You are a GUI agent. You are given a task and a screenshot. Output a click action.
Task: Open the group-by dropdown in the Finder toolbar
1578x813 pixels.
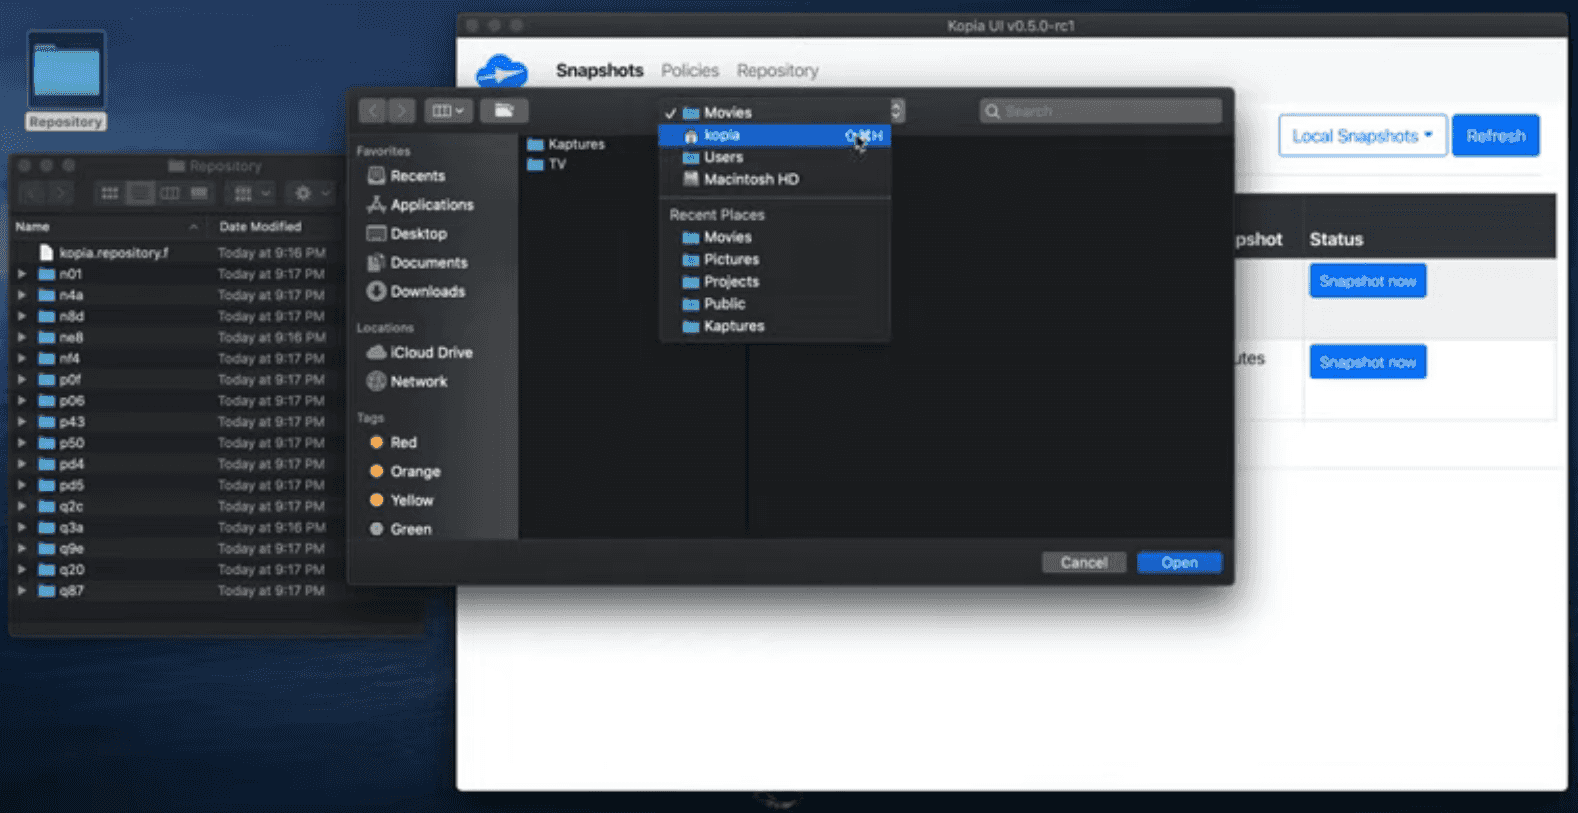[x=252, y=192]
